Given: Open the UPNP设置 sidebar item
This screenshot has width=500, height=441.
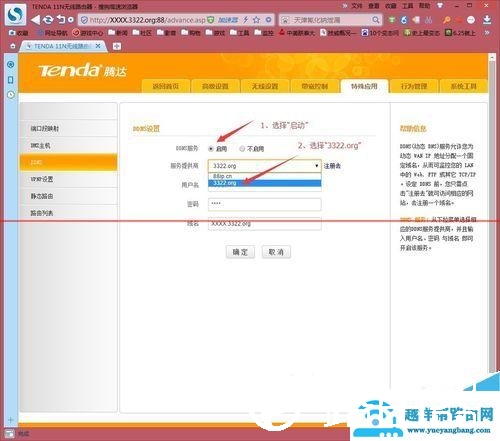Looking at the screenshot, I should tap(69, 179).
